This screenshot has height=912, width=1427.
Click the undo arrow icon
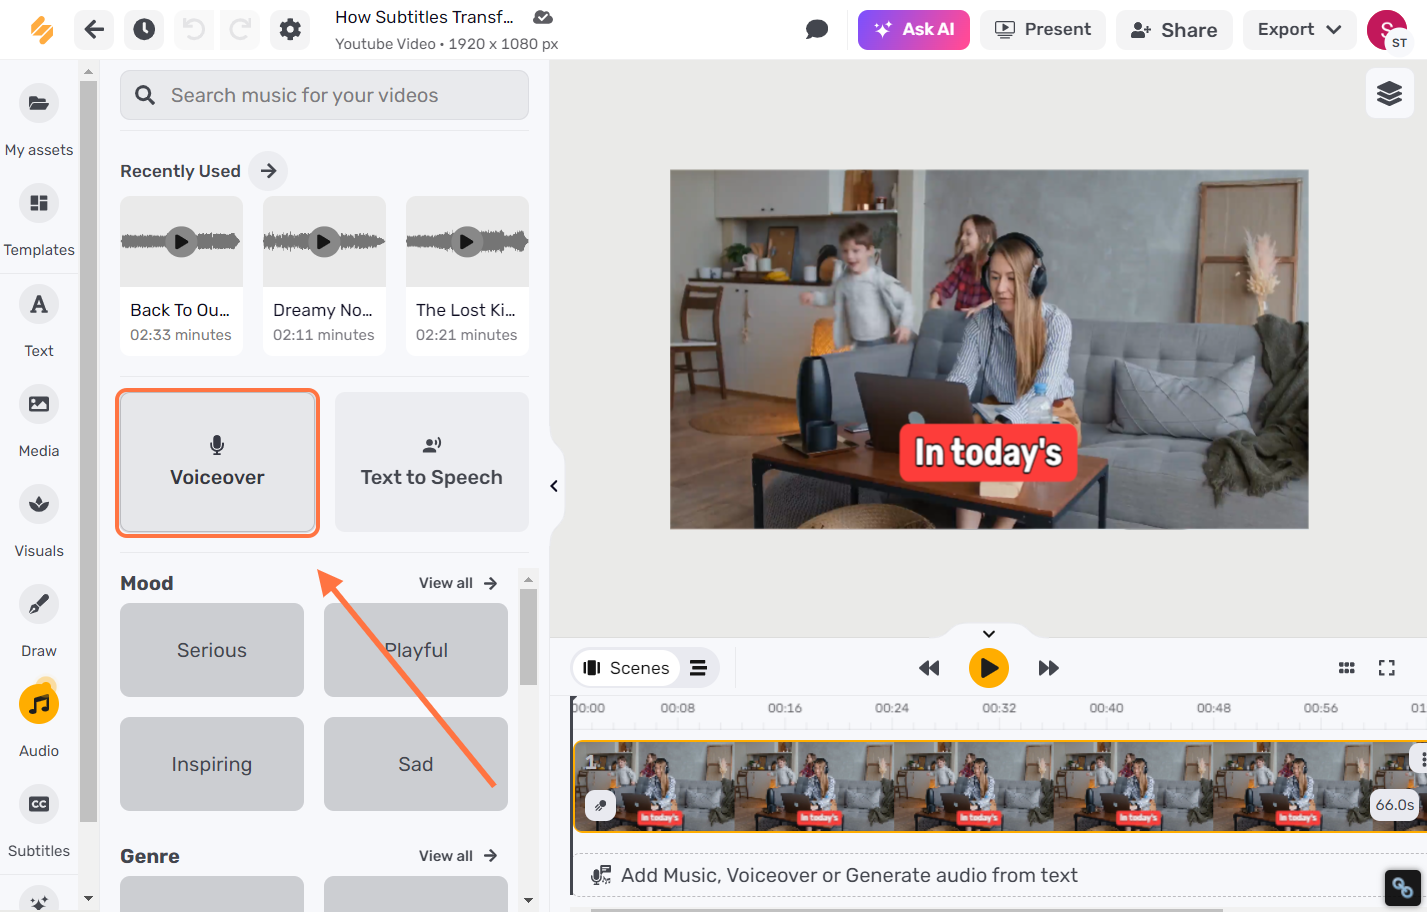point(194,29)
